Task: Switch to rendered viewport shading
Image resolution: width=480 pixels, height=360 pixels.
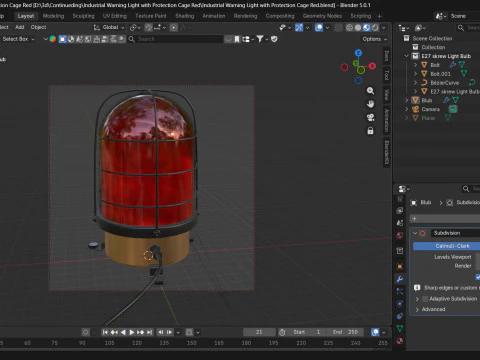Action: click(375, 27)
